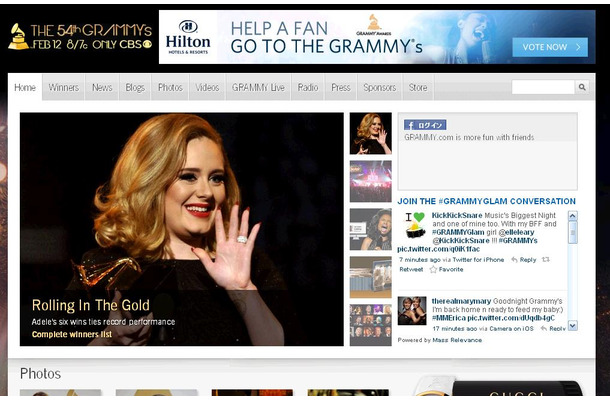The width and height of the screenshot is (610, 400).
Task: Open the Complete winners list link
Action: (x=72, y=334)
